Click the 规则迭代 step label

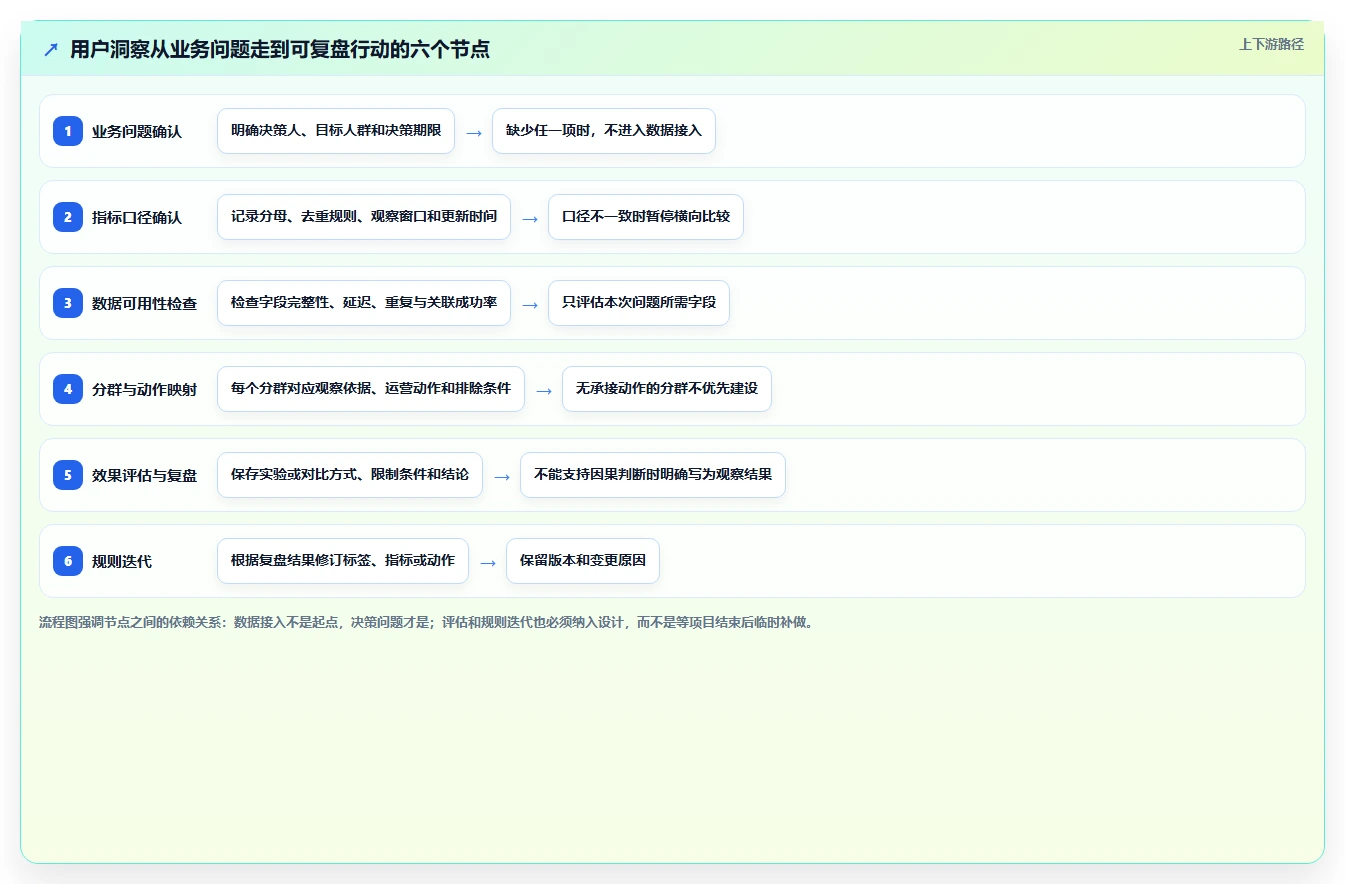click(x=122, y=561)
